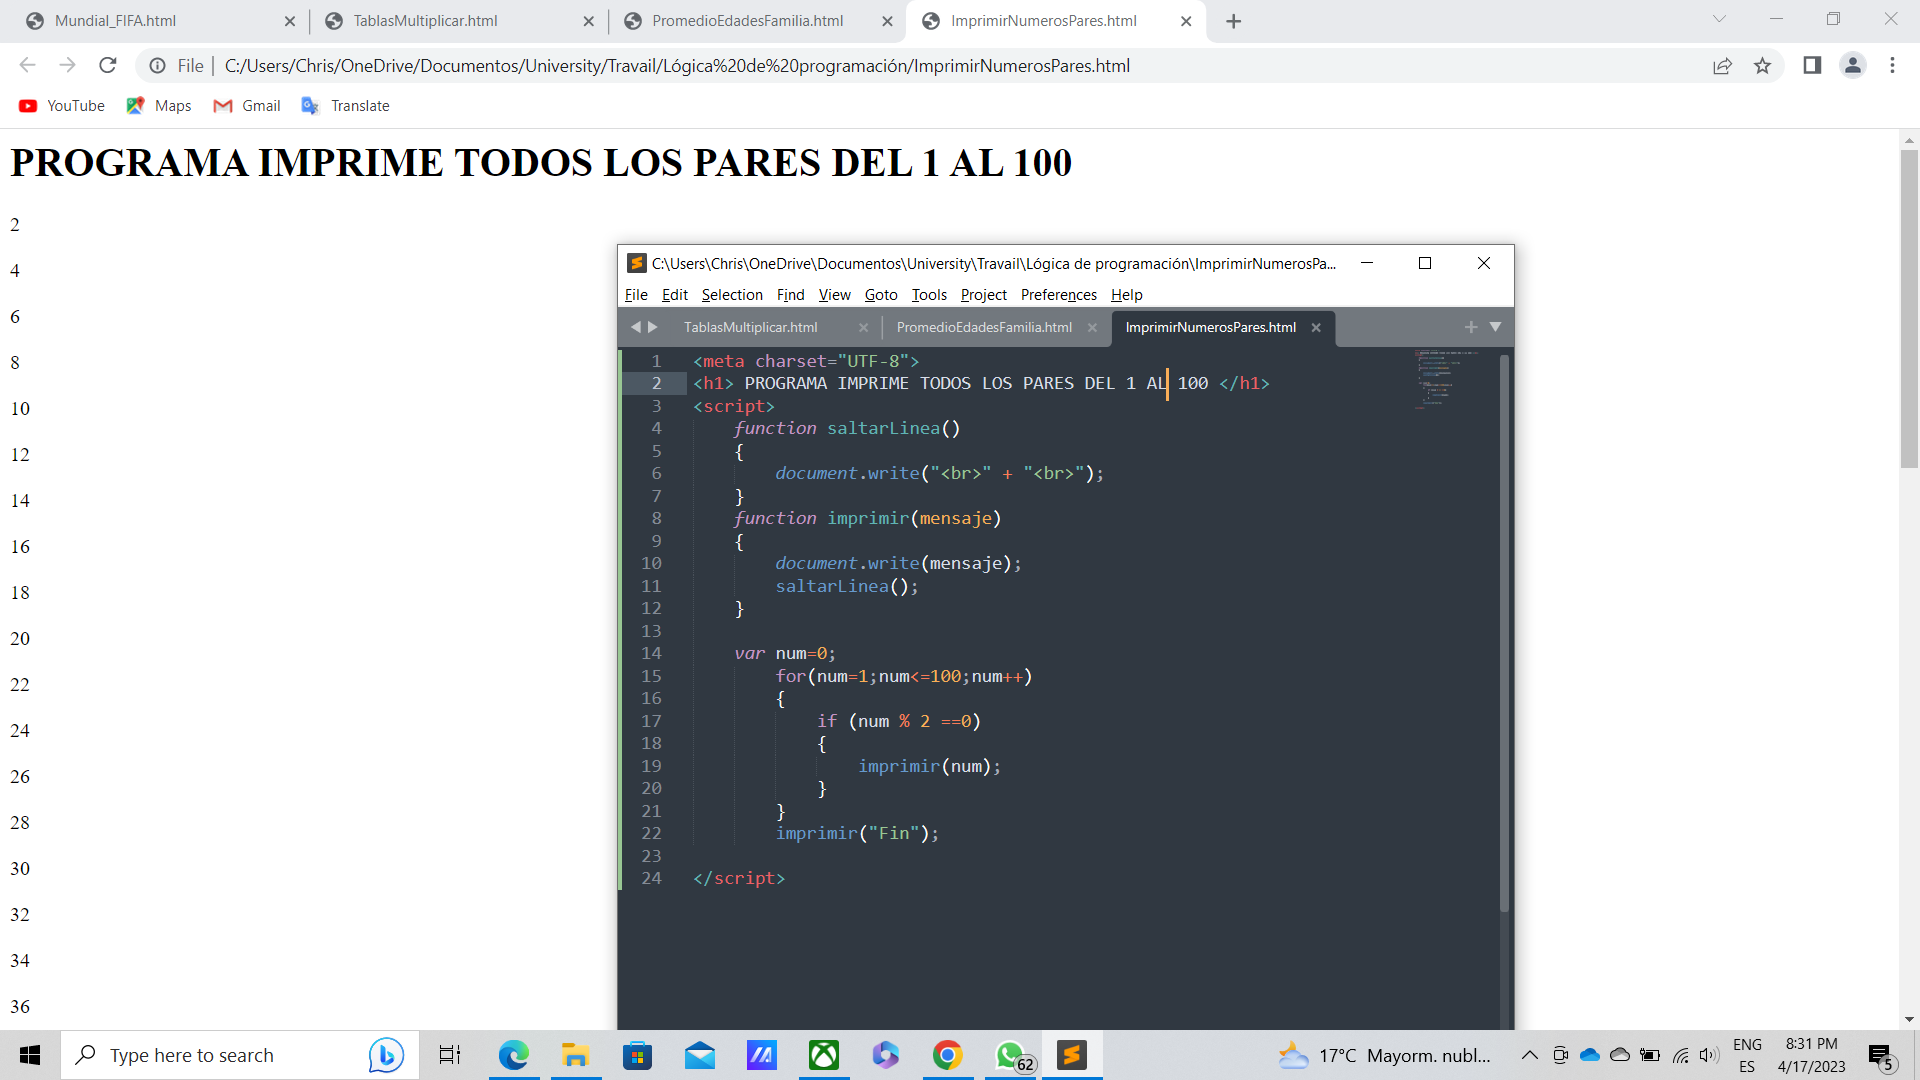Click line number 15 in gutter
The height and width of the screenshot is (1080, 1920).
coord(651,676)
